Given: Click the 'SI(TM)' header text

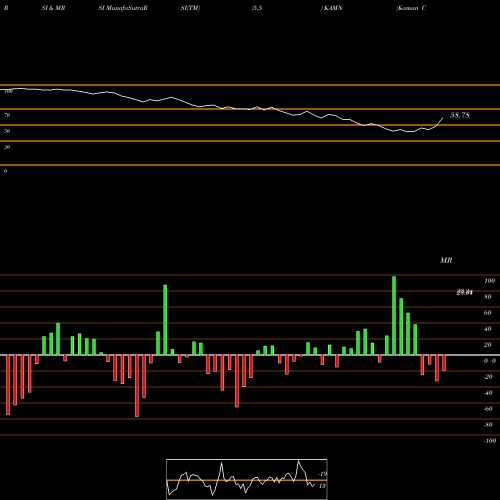Looking at the screenshot, I should (190, 8).
